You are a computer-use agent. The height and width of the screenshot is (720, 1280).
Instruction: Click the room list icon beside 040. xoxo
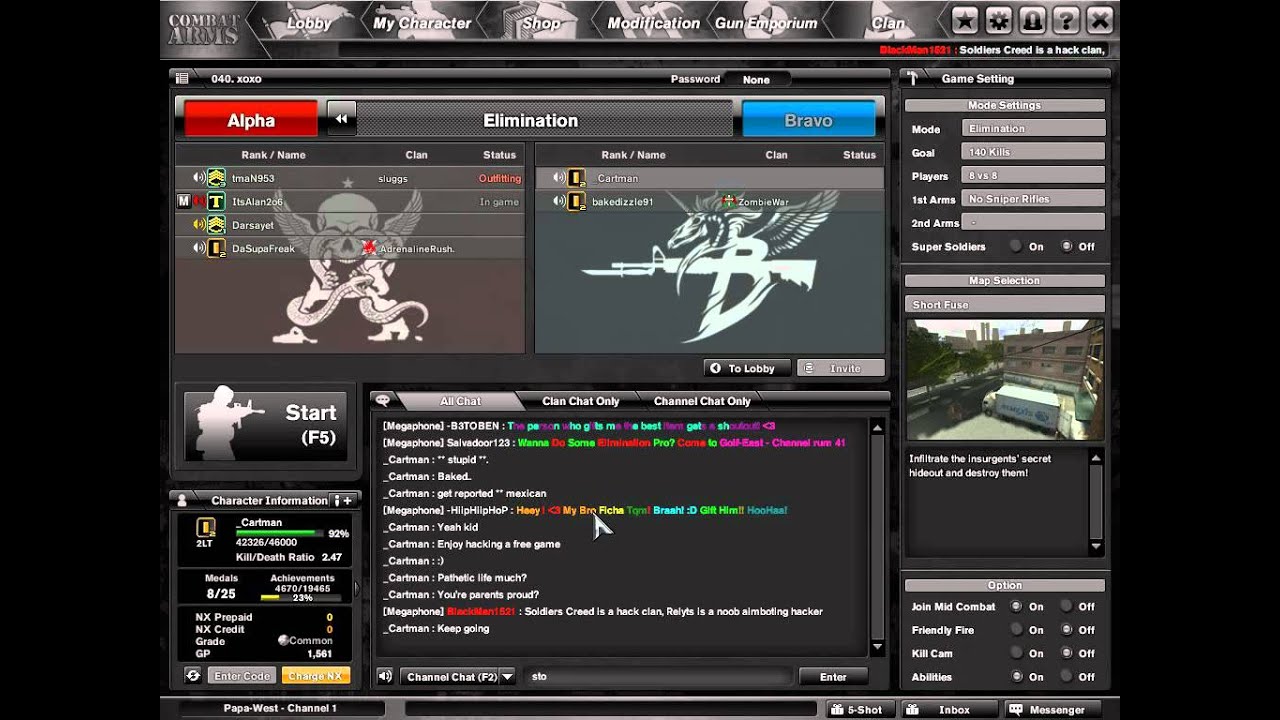182,78
